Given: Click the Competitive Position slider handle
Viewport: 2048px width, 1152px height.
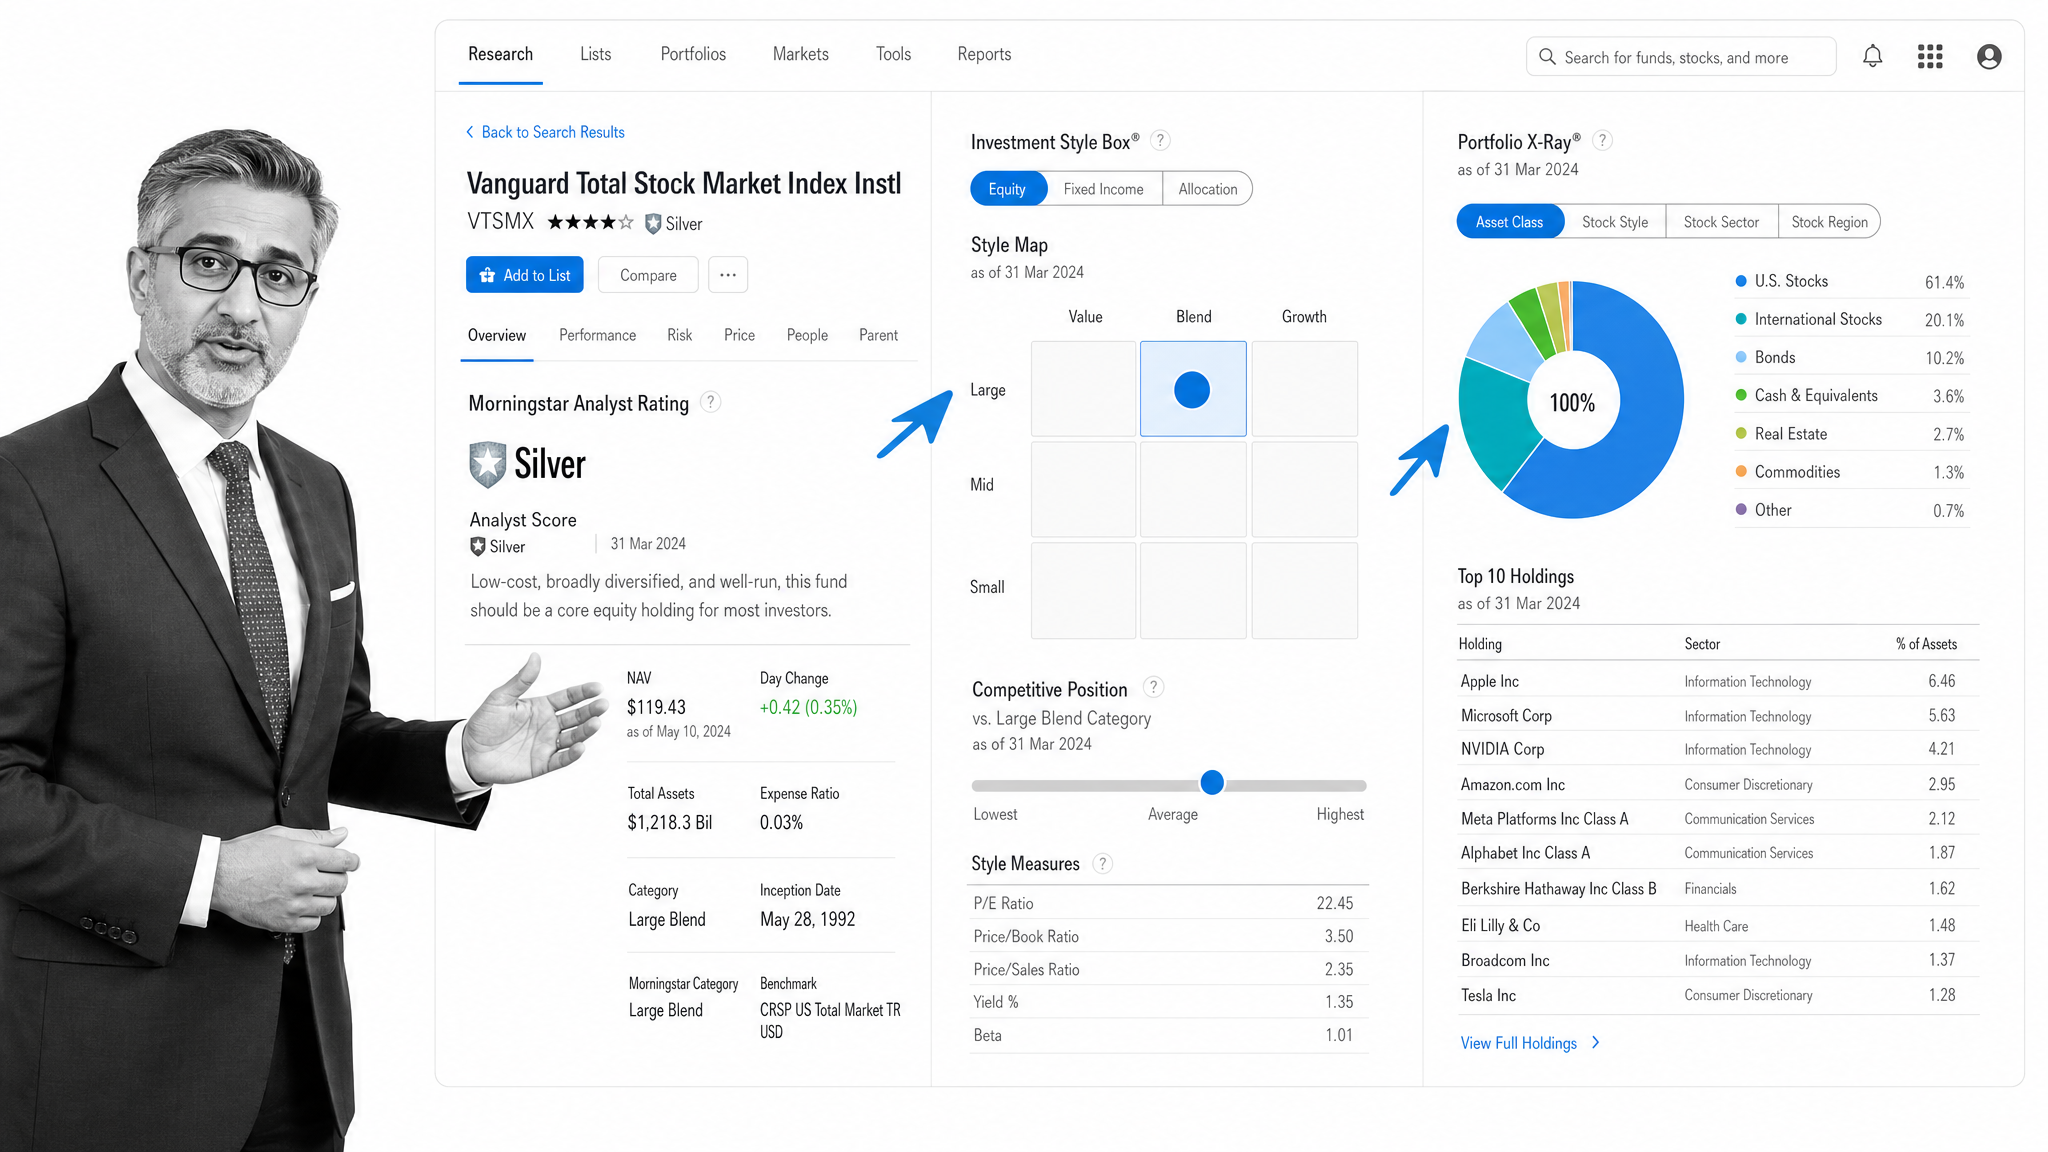Looking at the screenshot, I should pyautogui.click(x=1212, y=783).
